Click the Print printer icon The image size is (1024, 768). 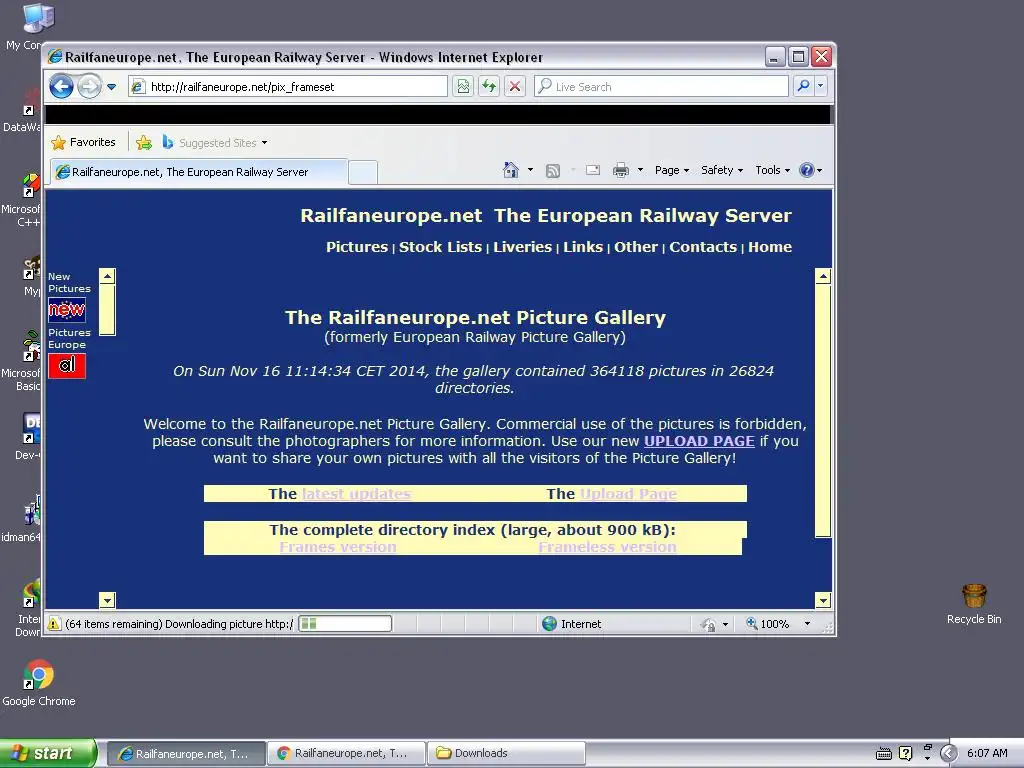pyautogui.click(x=620, y=170)
